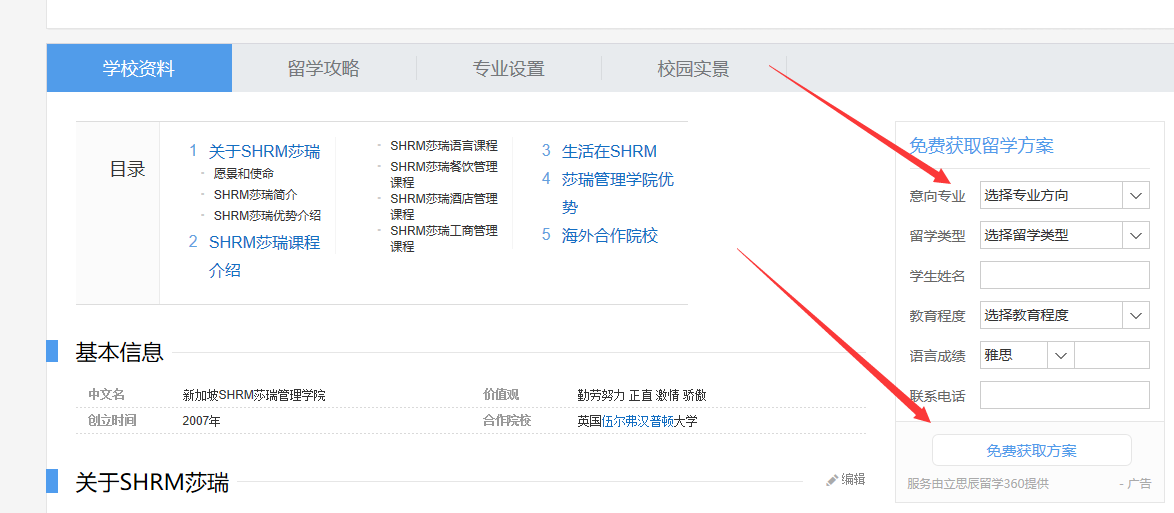Open SHRM莎瑞酒店管理课程 link

(444, 206)
